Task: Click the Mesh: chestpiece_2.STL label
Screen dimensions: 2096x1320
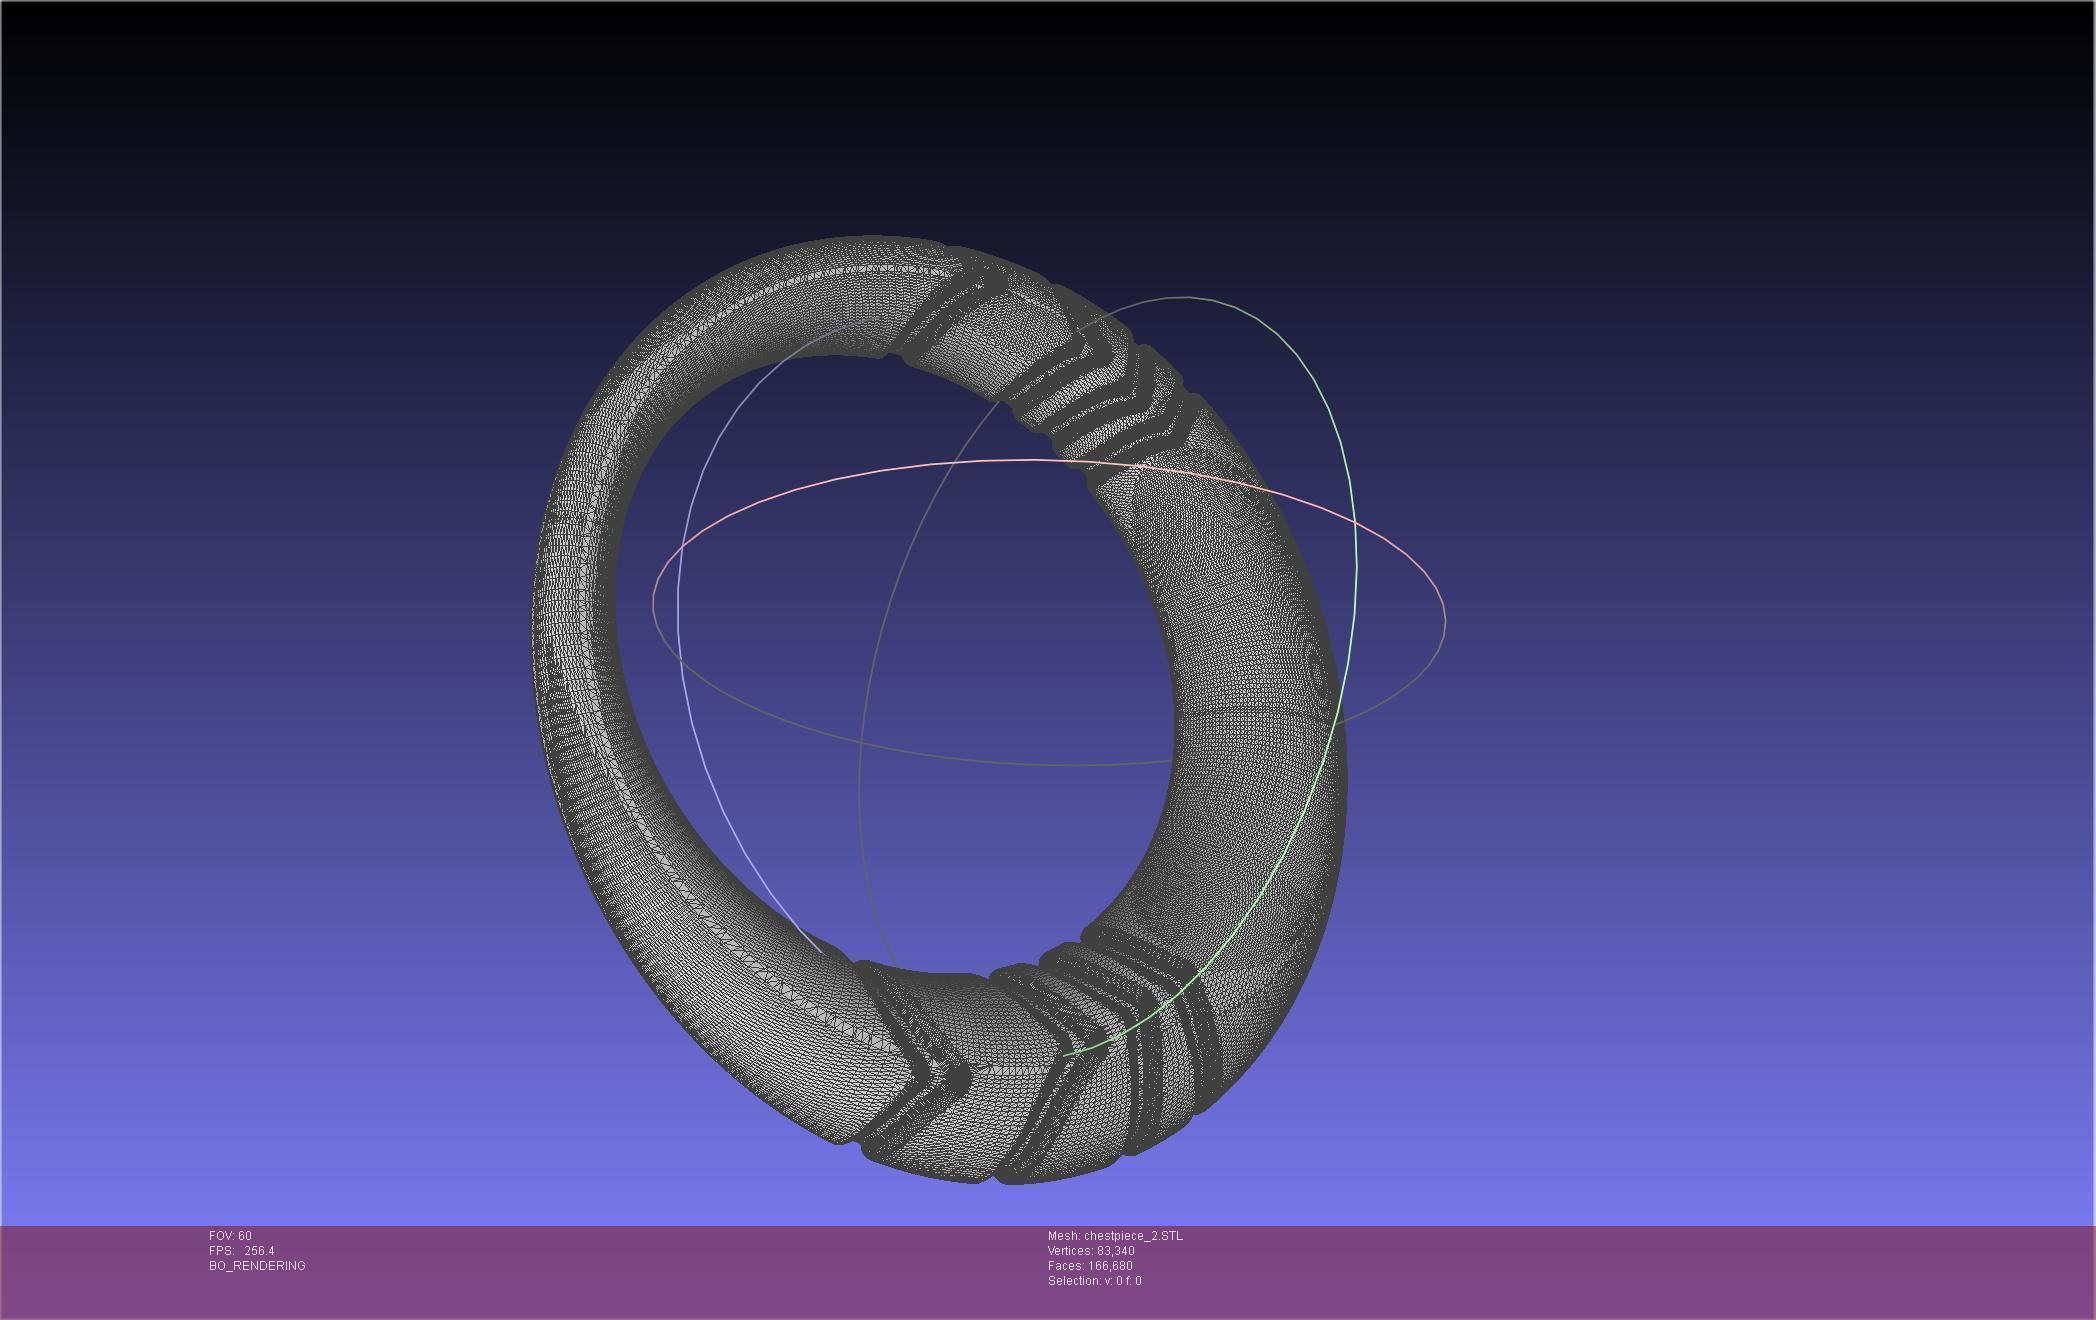Action: 1114,1236
